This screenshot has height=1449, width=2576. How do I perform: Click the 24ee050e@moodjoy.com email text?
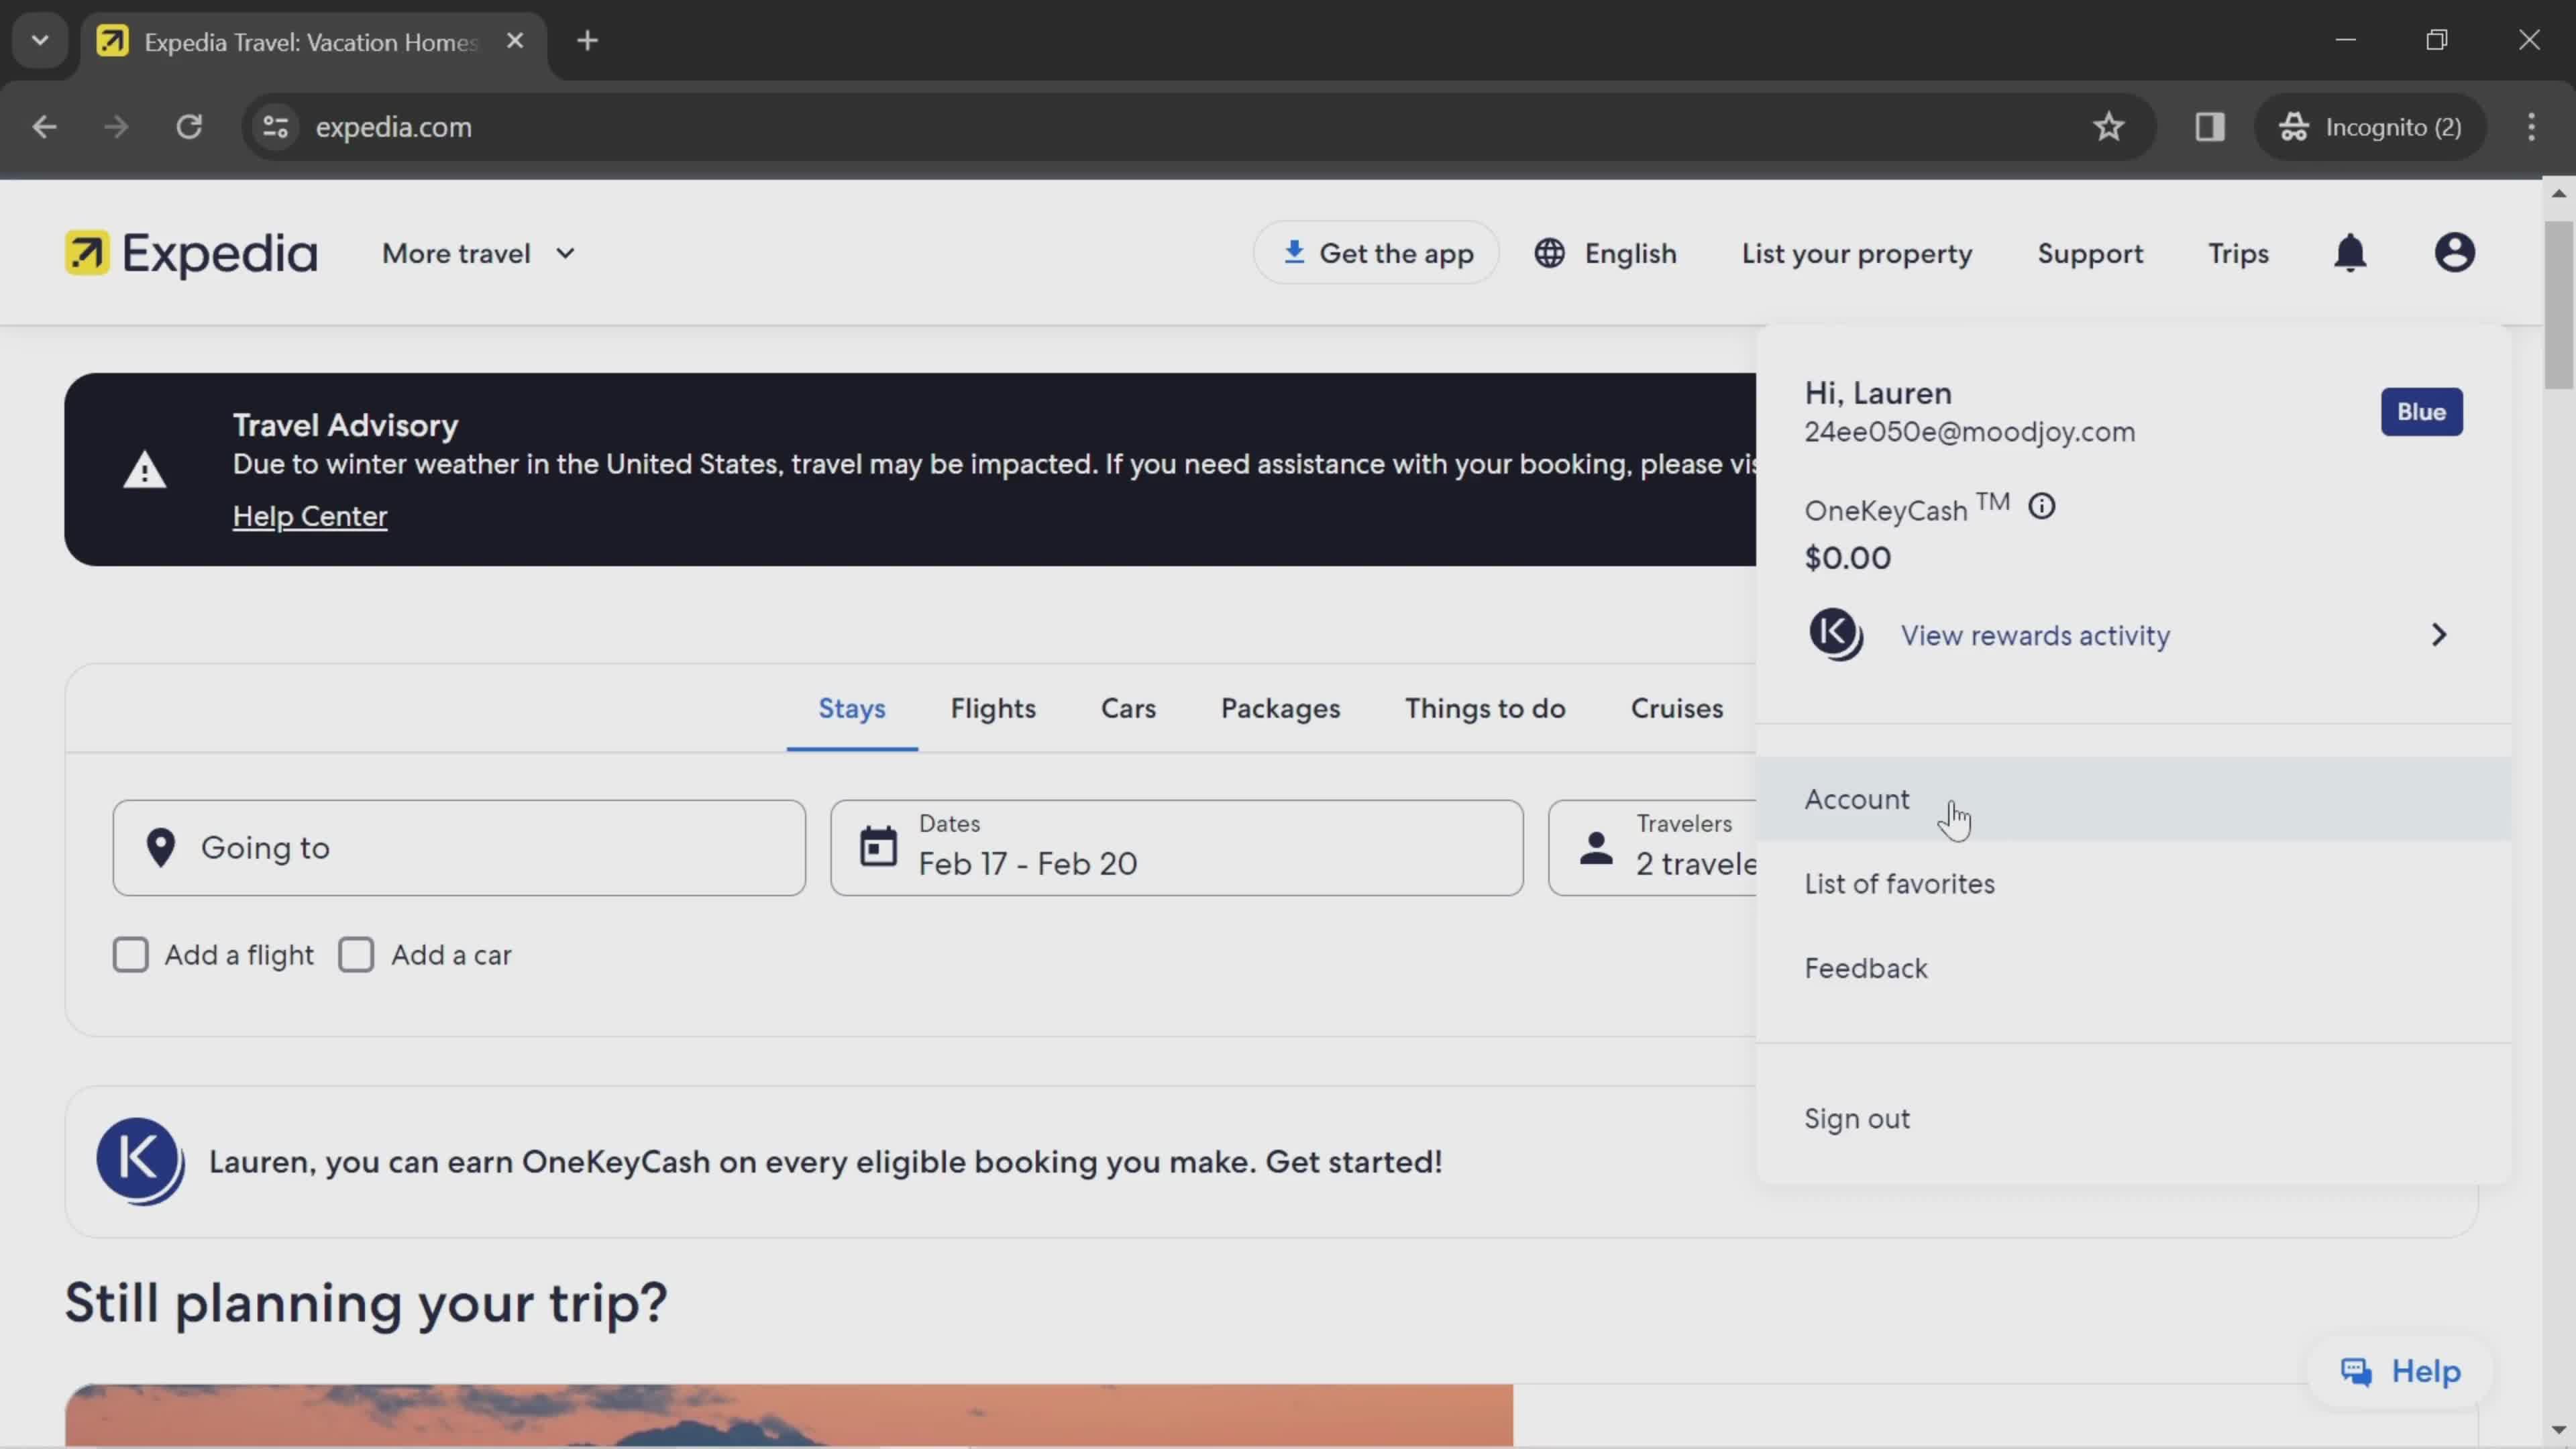pyautogui.click(x=1969, y=432)
